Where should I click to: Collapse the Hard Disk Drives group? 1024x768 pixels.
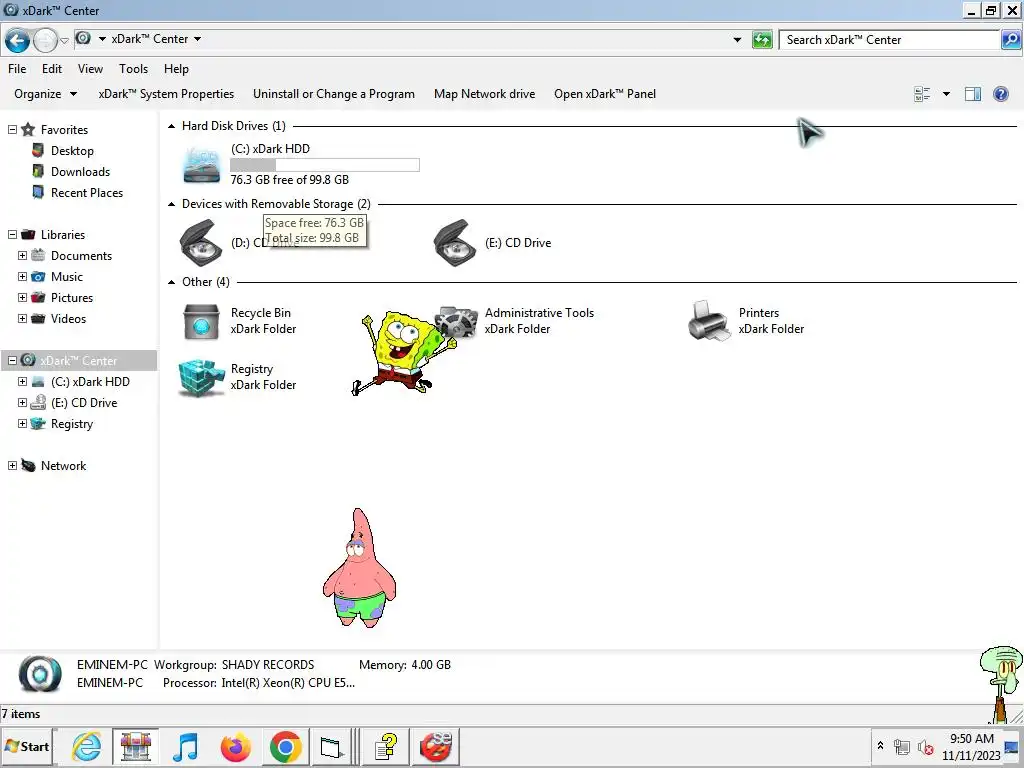[x=172, y=126]
